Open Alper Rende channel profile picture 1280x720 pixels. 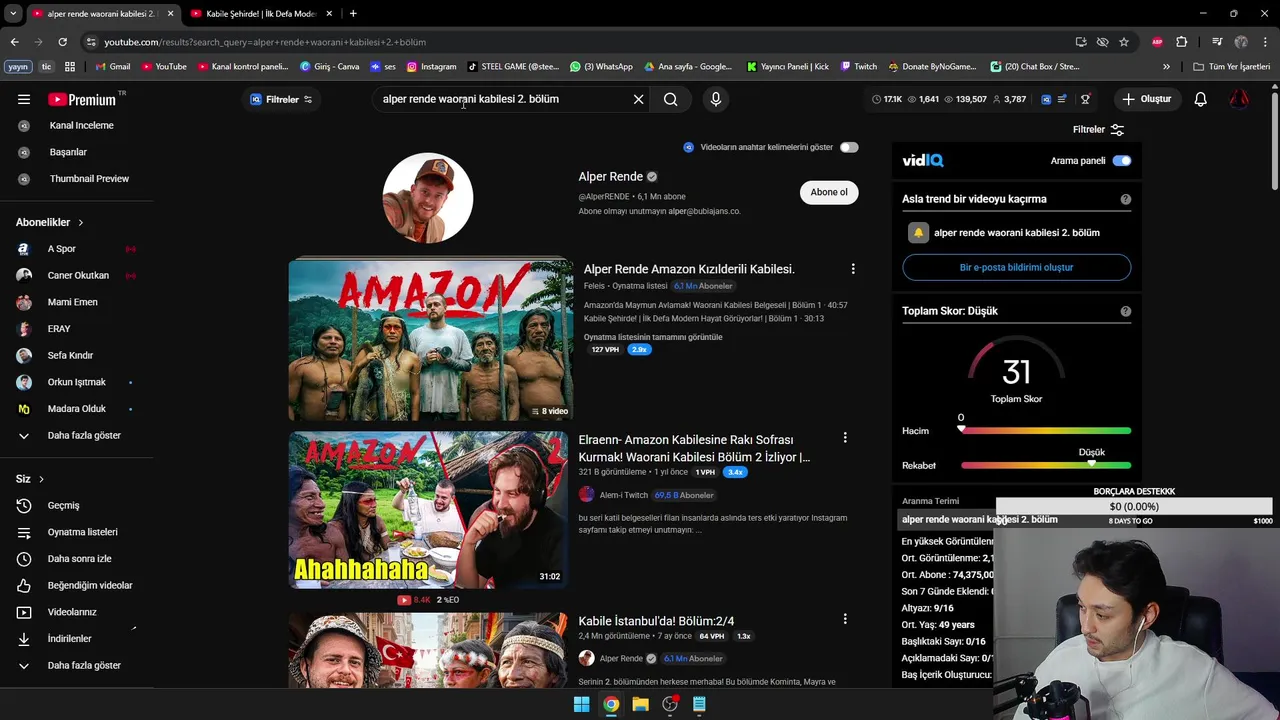[428, 198]
